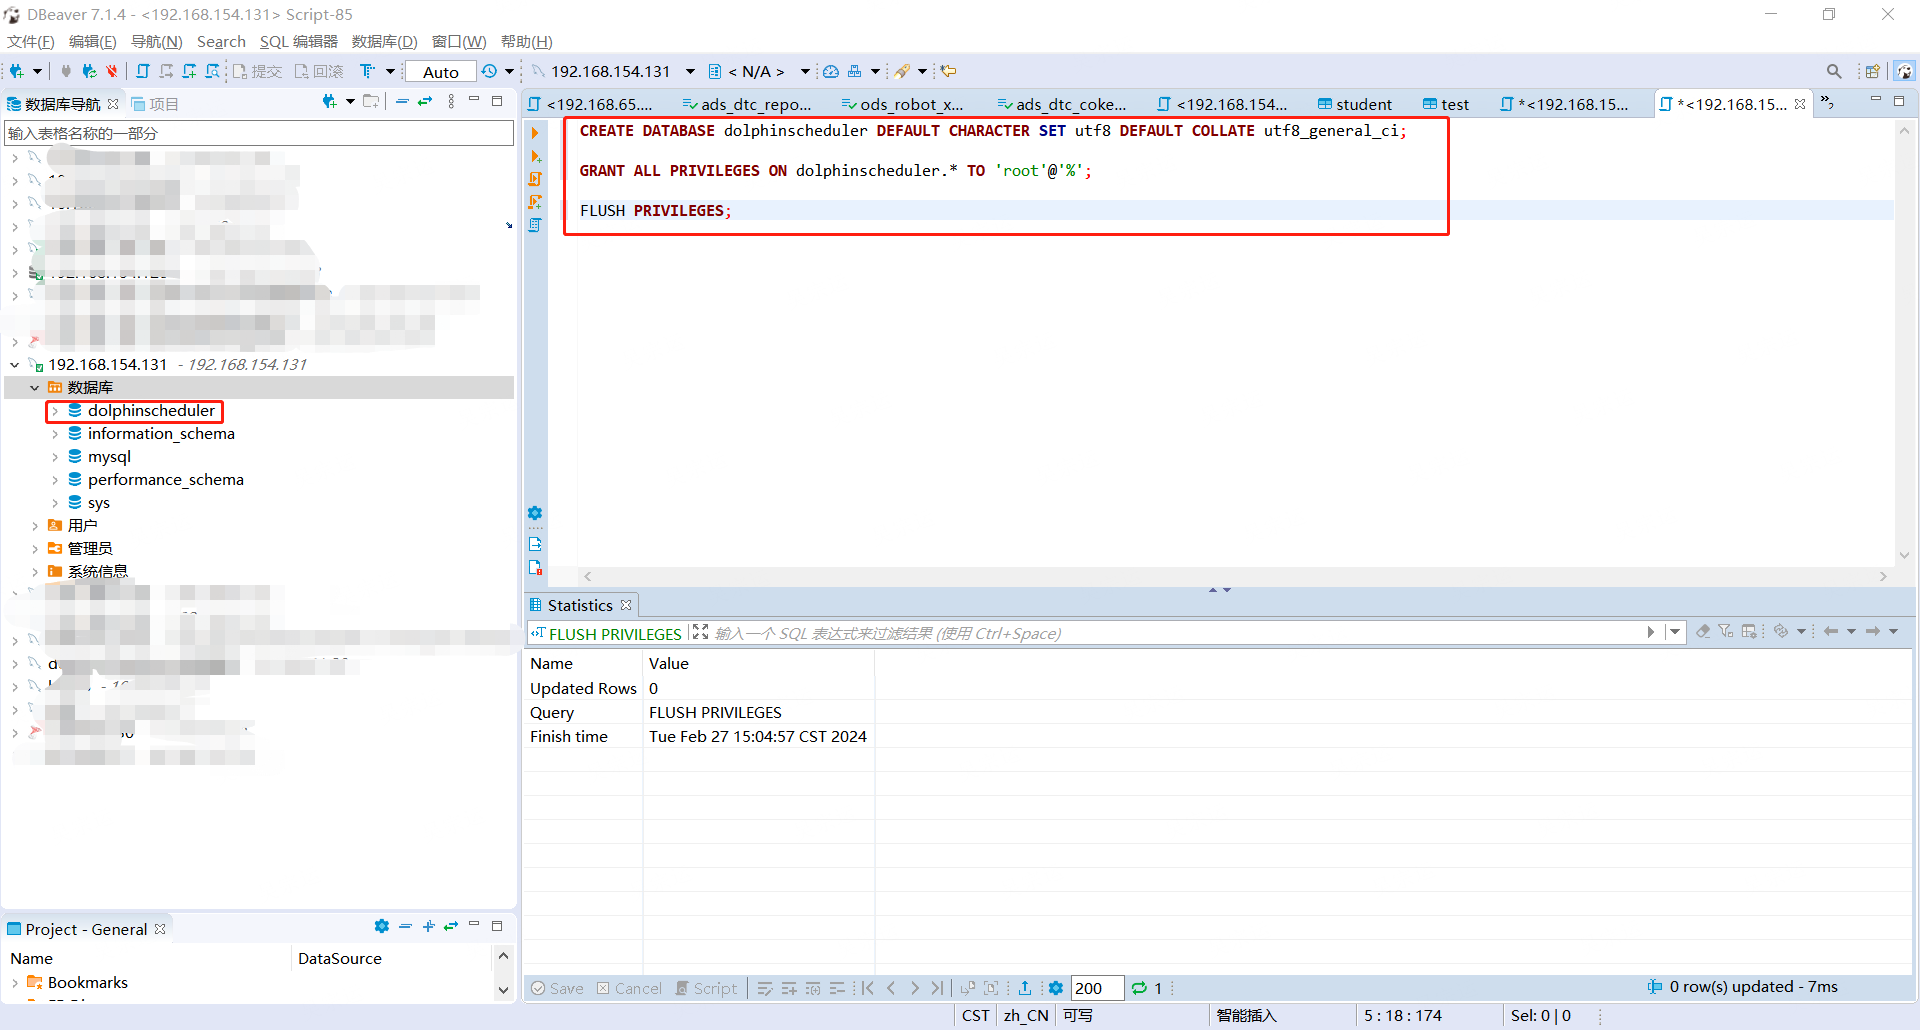
Task: Go to first row in results toolbar
Action: [868, 988]
